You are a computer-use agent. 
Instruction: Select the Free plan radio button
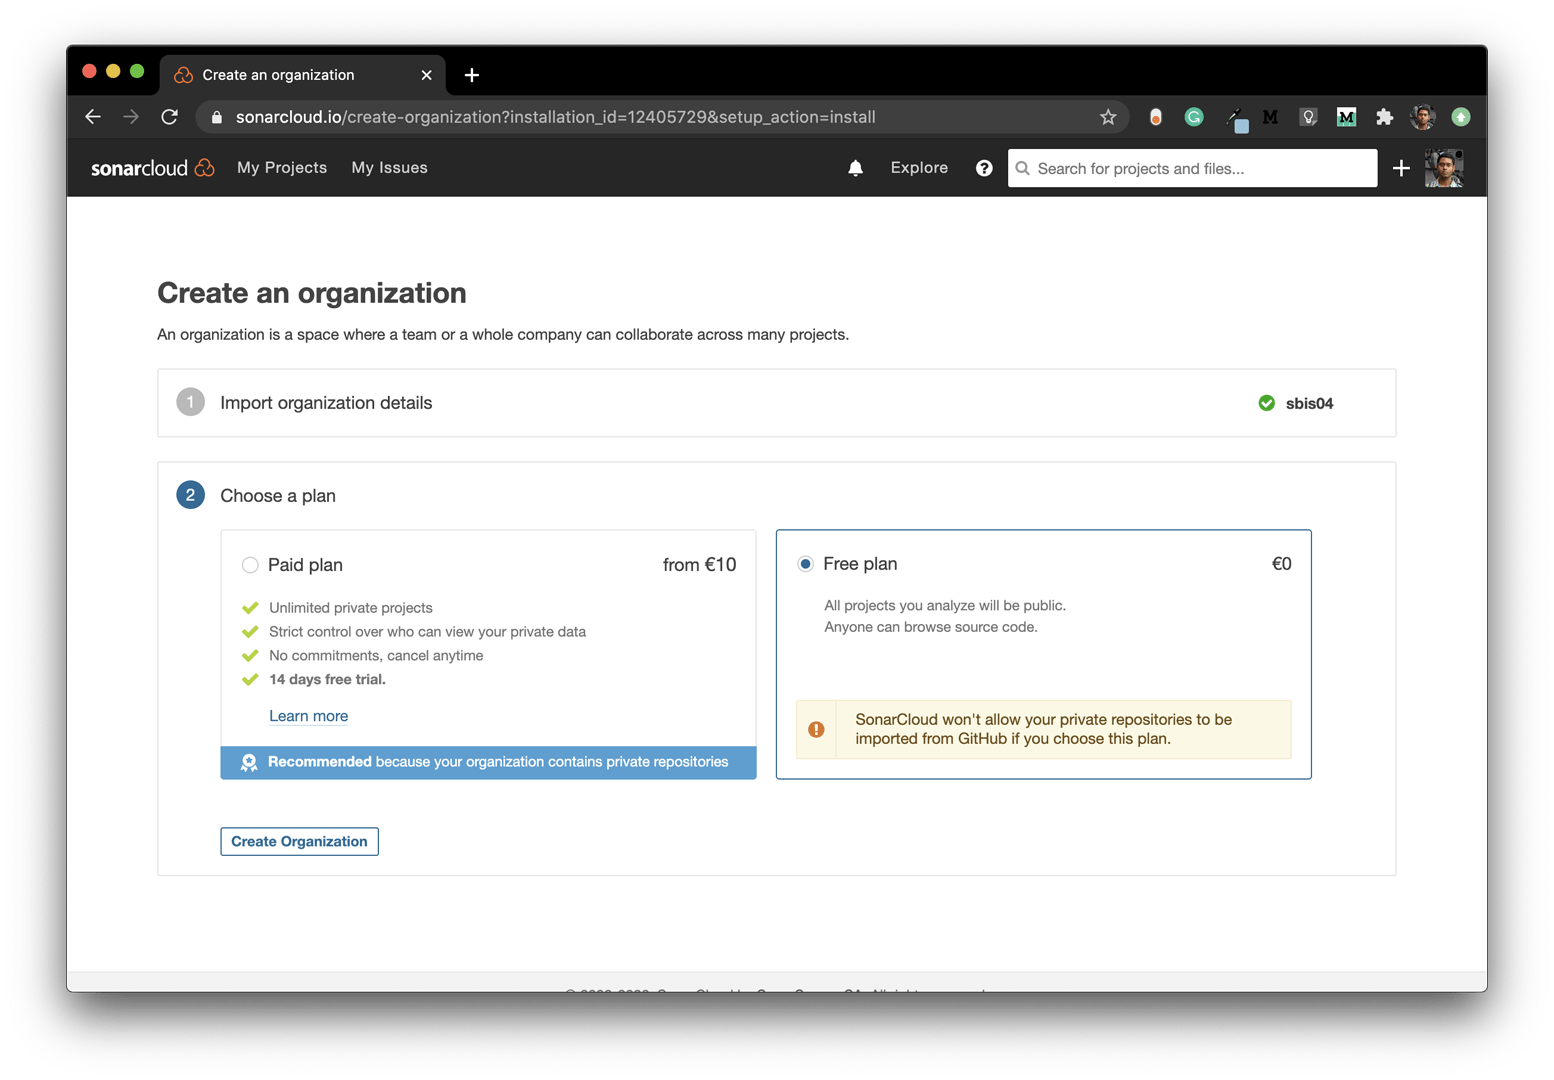805,564
